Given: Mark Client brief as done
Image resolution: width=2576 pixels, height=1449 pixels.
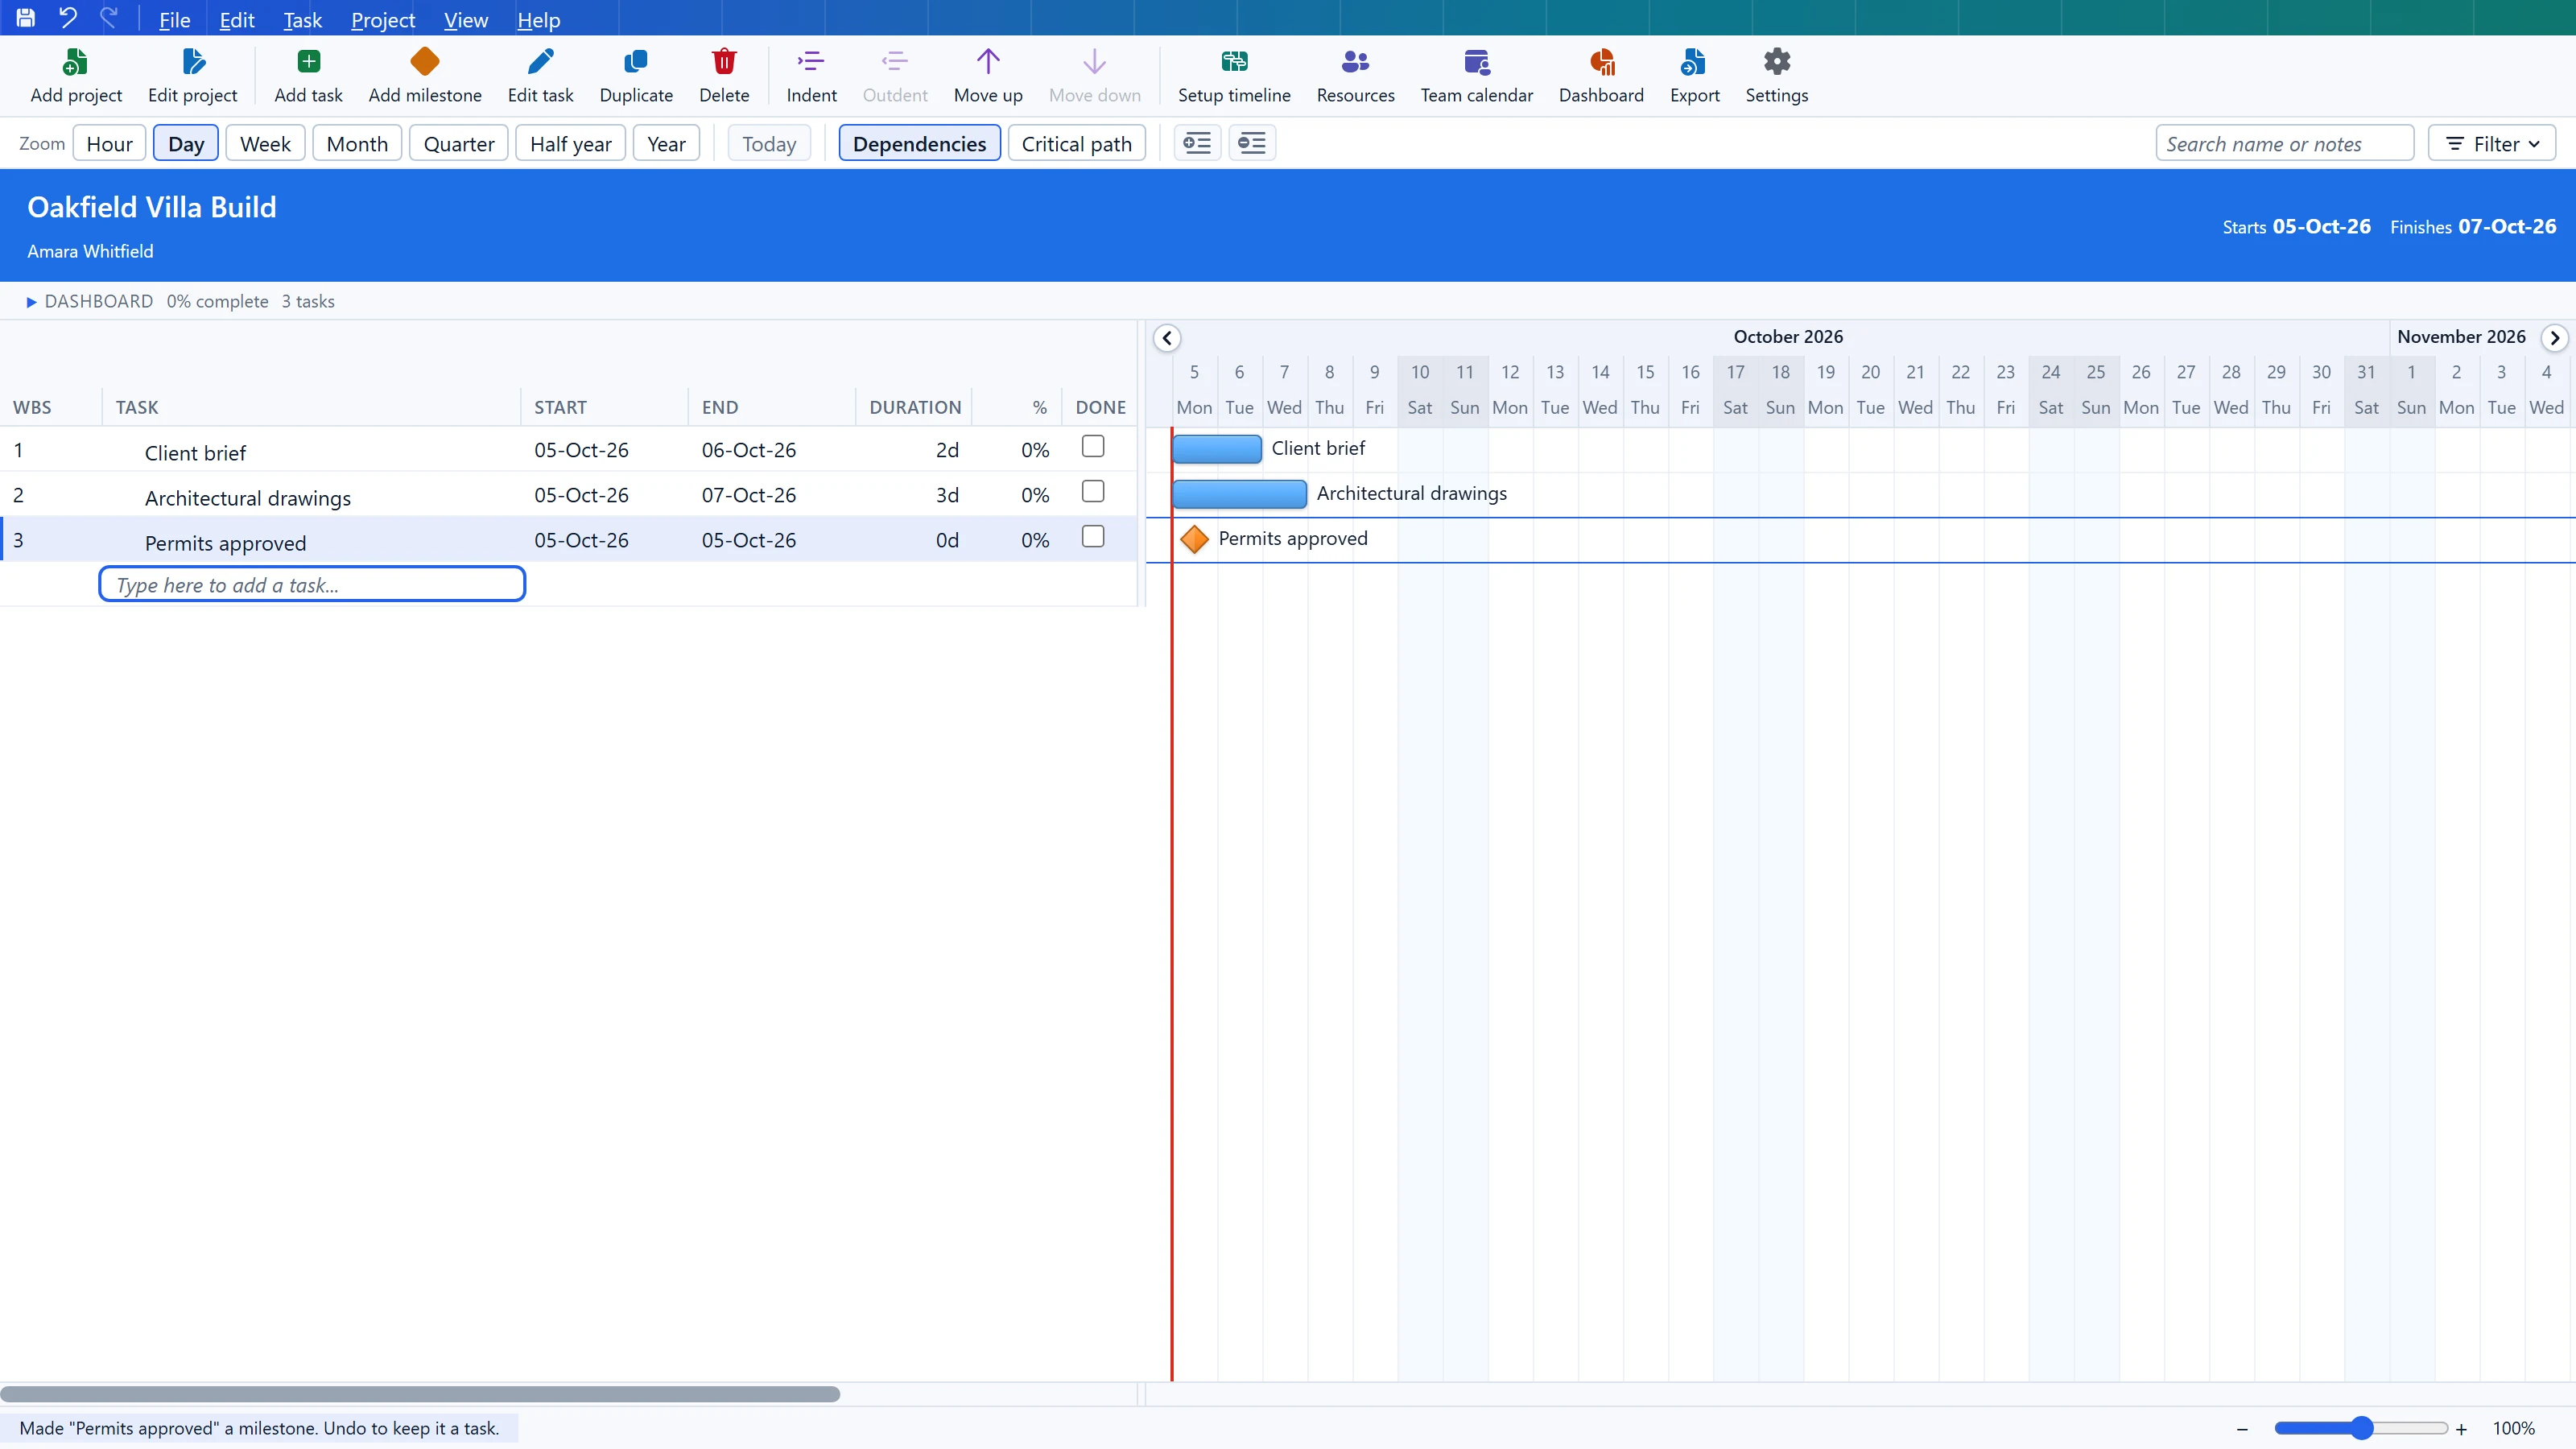Looking at the screenshot, I should [1093, 446].
